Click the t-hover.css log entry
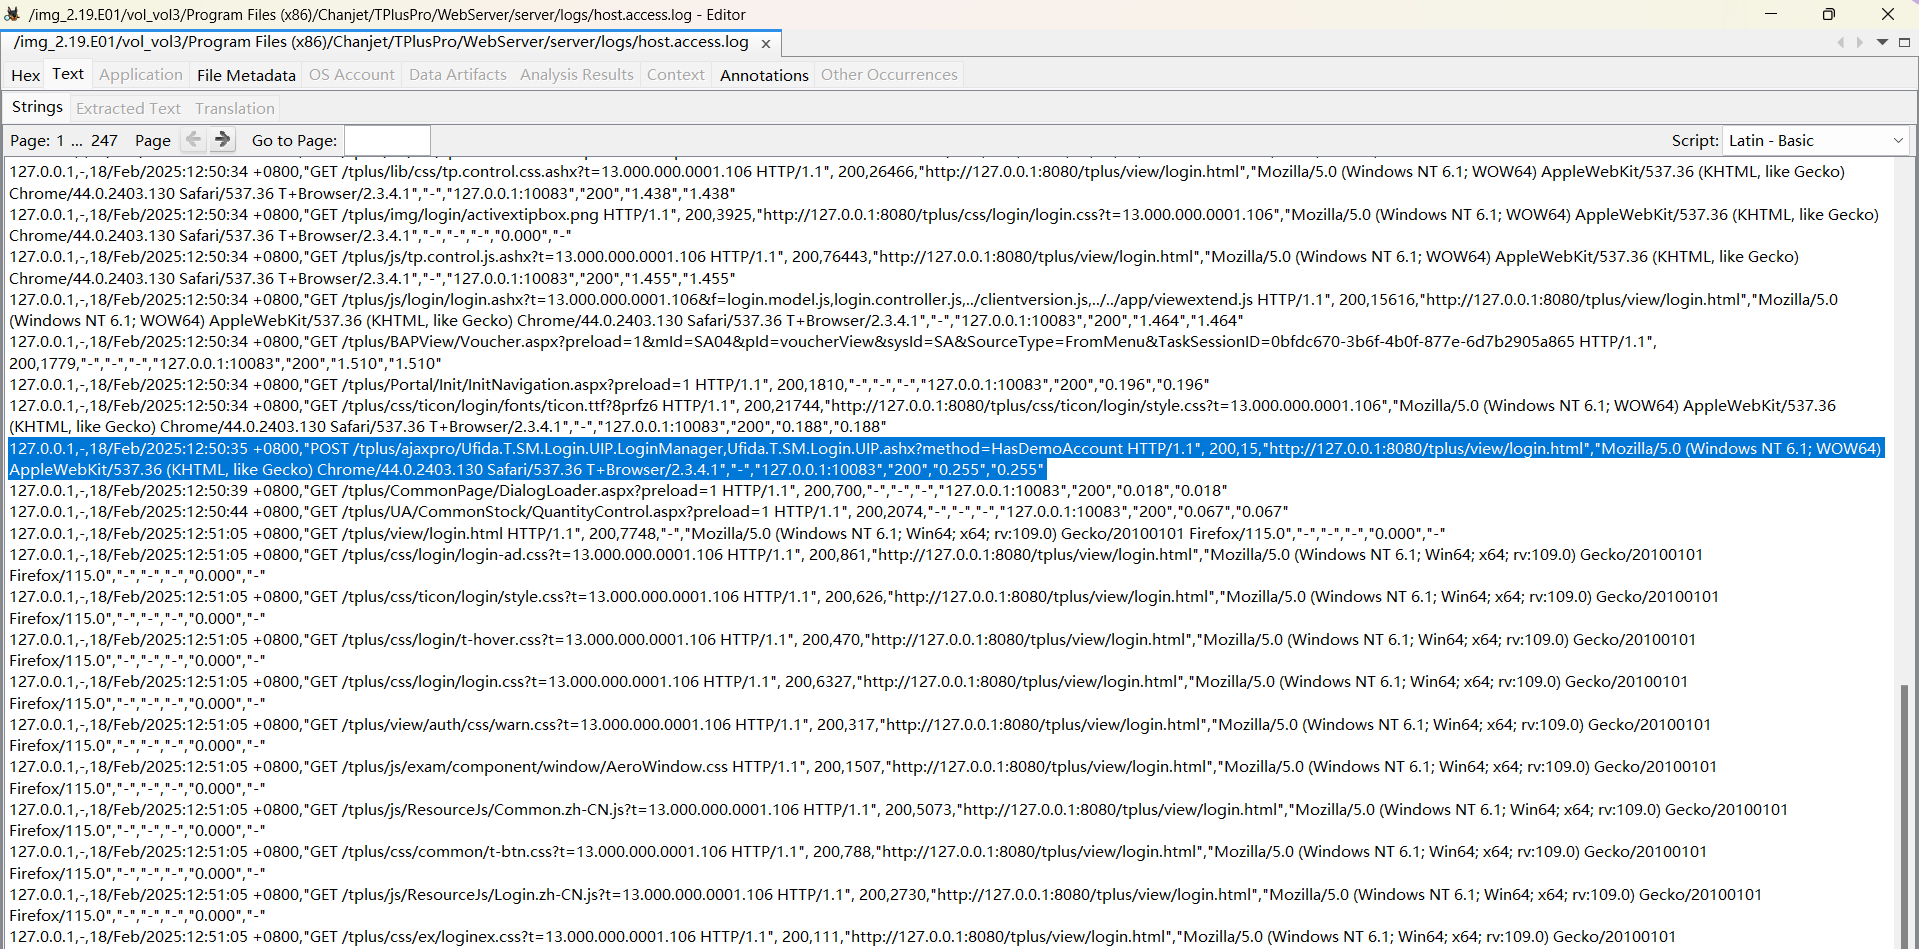 click(853, 650)
